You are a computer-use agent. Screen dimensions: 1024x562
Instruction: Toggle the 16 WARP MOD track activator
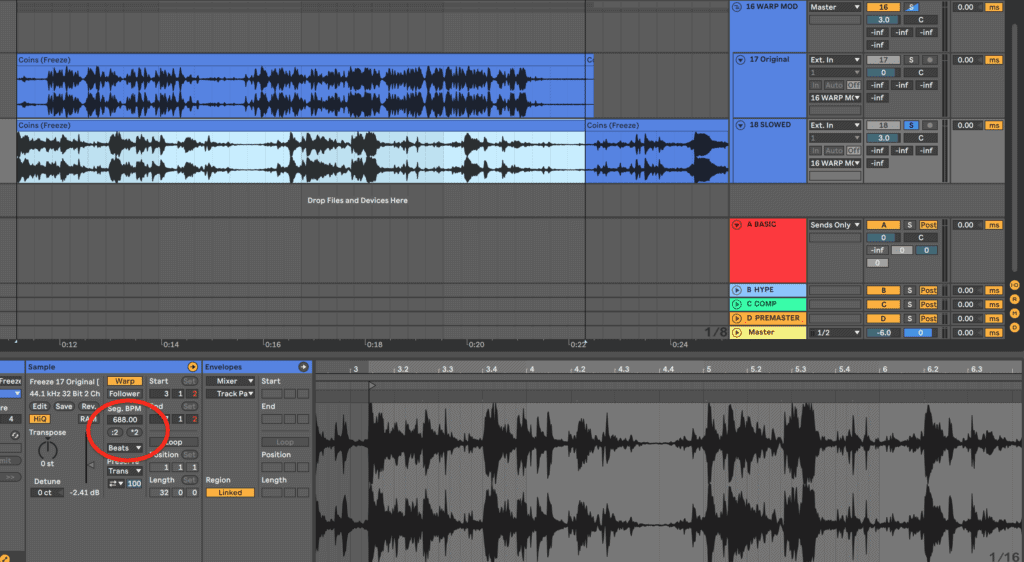(x=883, y=7)
